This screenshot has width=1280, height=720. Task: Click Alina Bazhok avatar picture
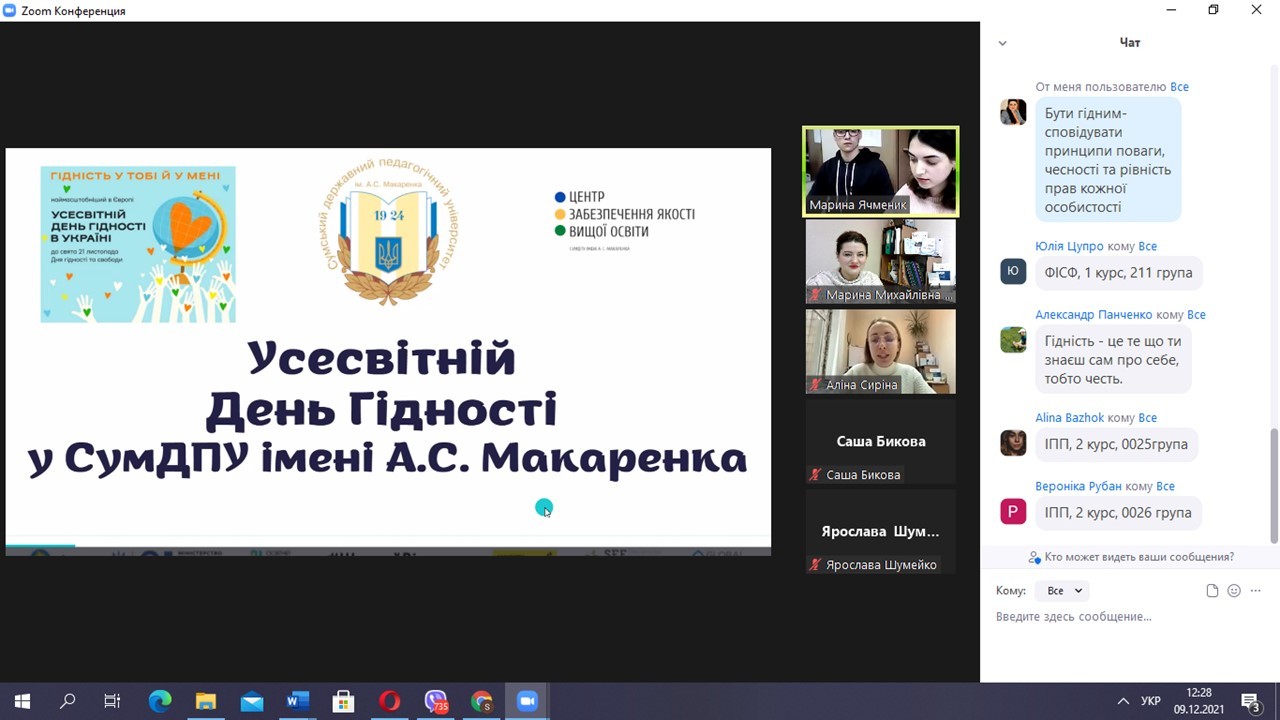1013,443
